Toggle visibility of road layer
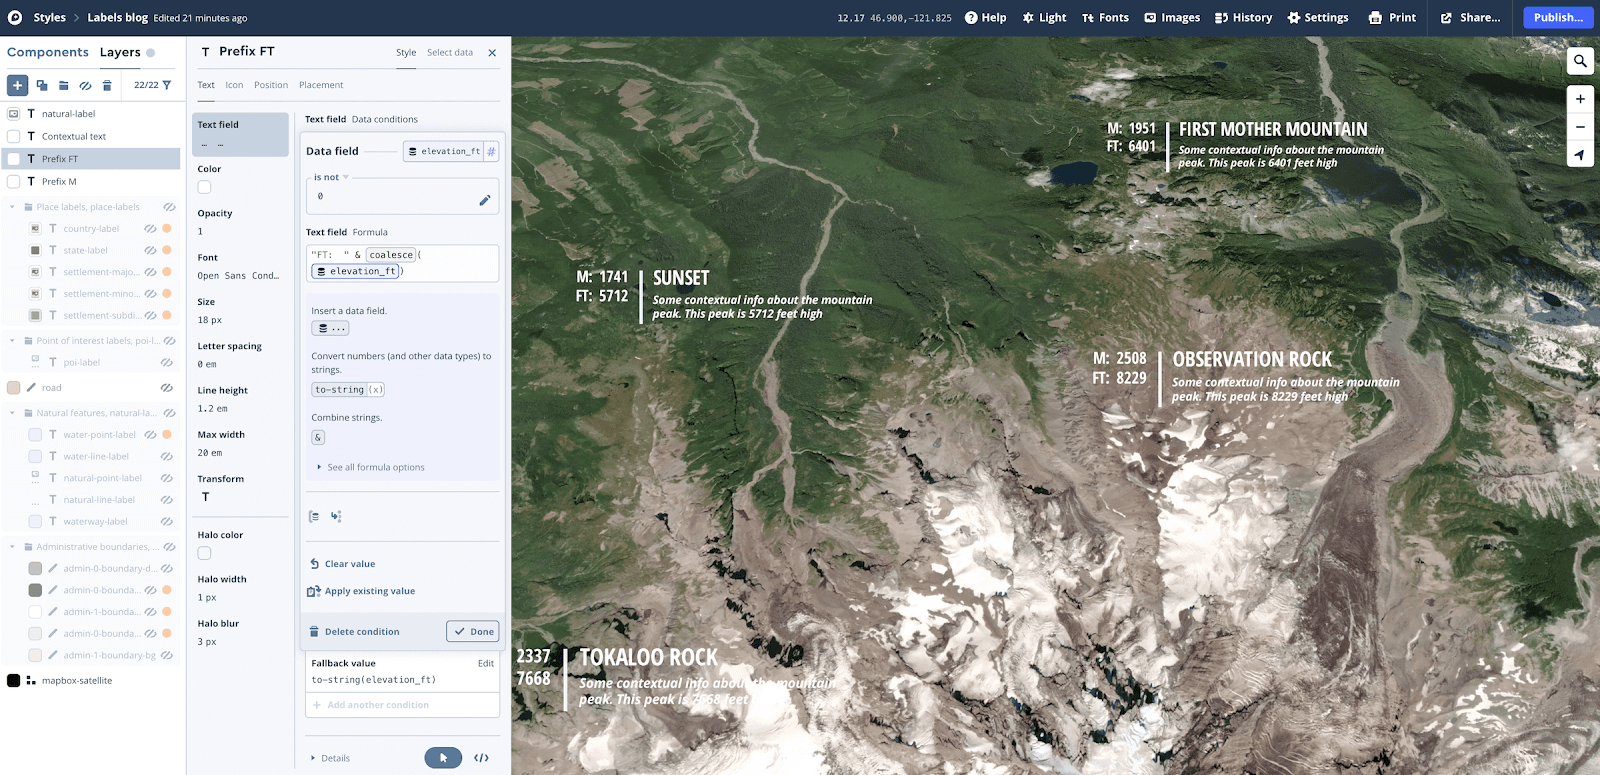The height and width of the screenshot is (775, 1600). [x=167, y=388]
